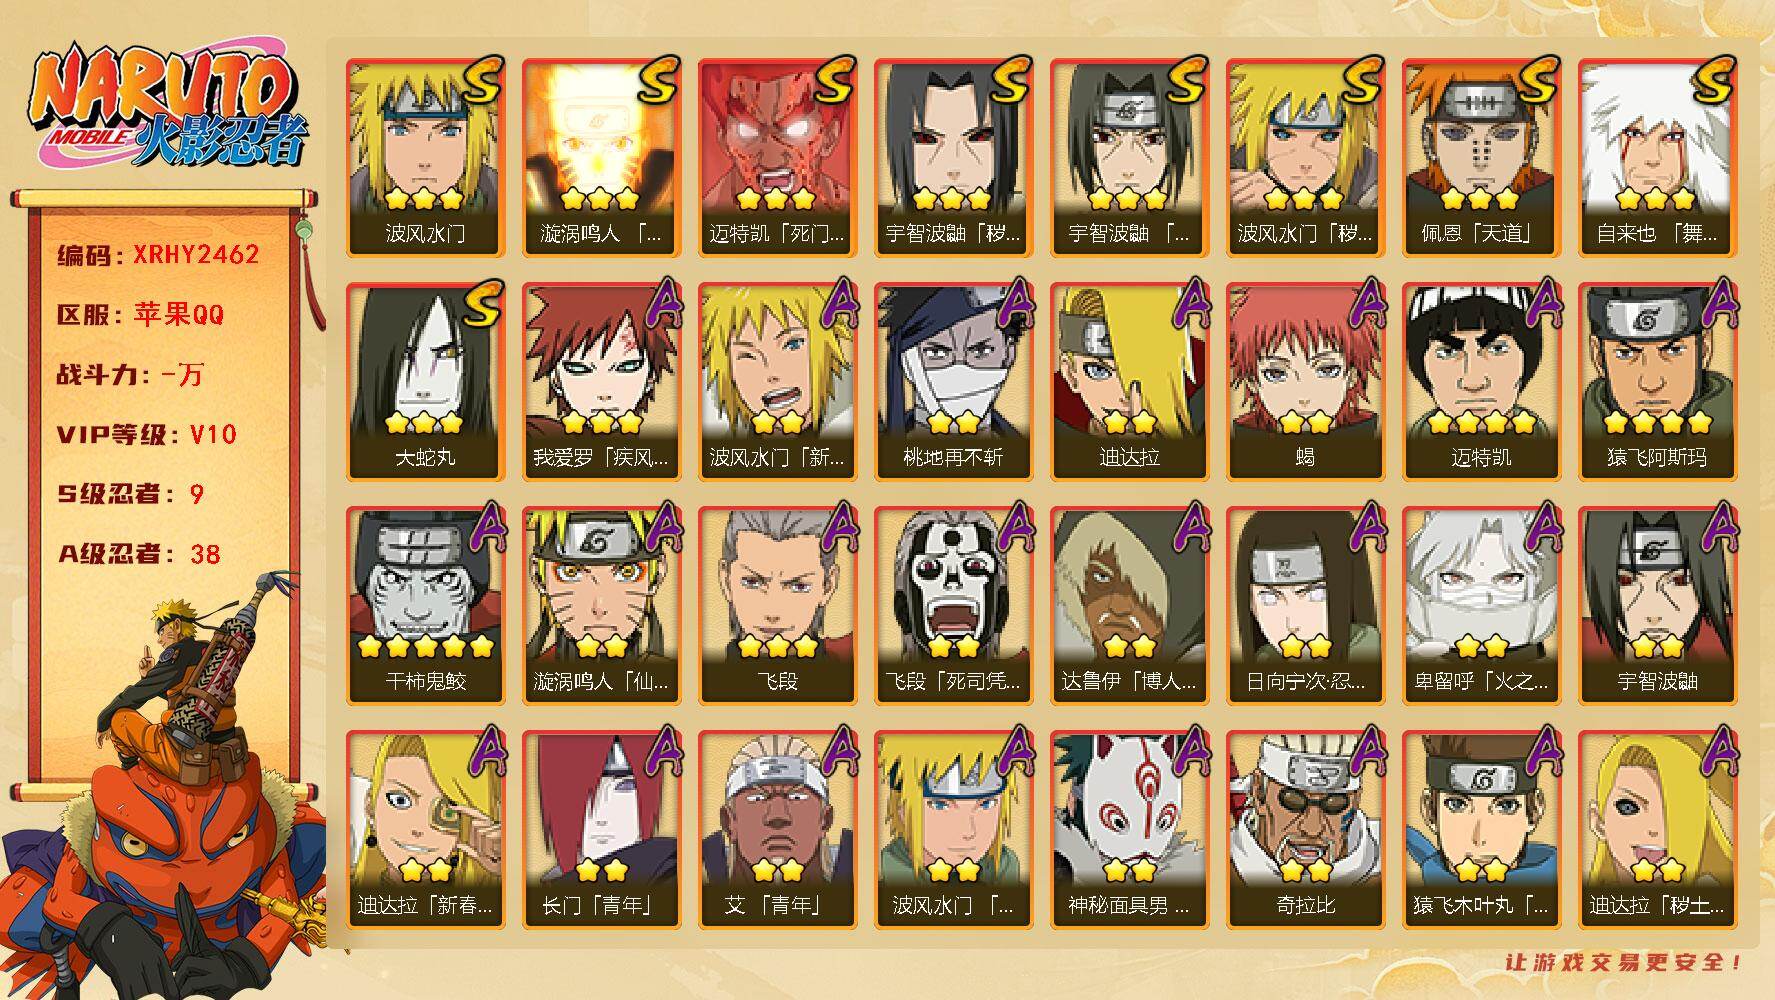Viewport: 1775px width, 1000px height.
Task: Open the 蝎 ninja card
Action: tap(1305, 382)
